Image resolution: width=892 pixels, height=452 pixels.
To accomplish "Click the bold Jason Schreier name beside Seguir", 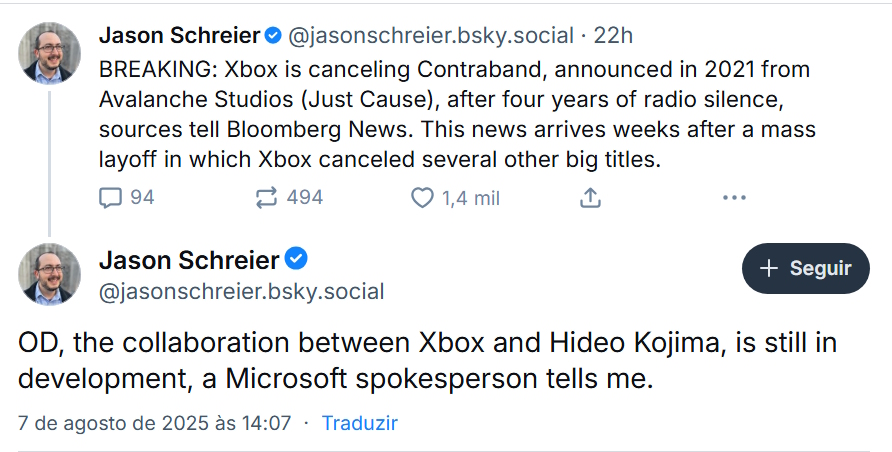I will coord(189,261).
